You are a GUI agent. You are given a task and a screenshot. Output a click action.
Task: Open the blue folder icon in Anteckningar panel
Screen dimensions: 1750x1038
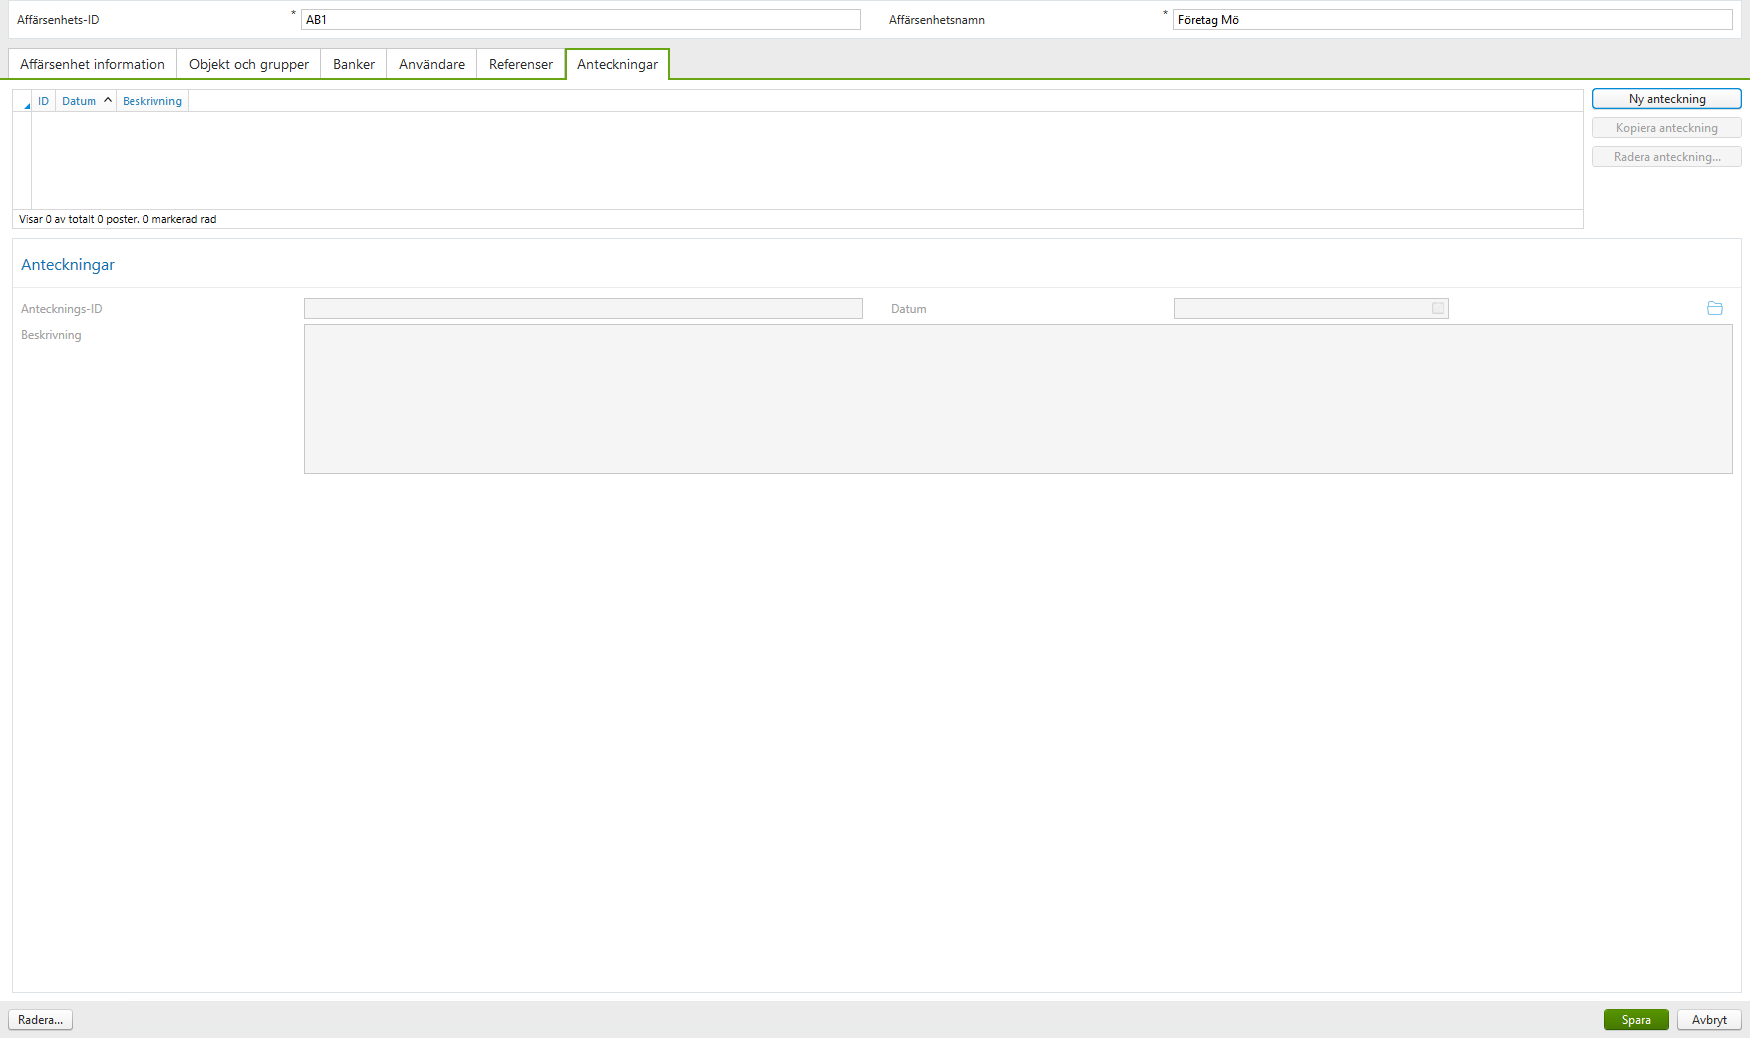click(1715, 308)
